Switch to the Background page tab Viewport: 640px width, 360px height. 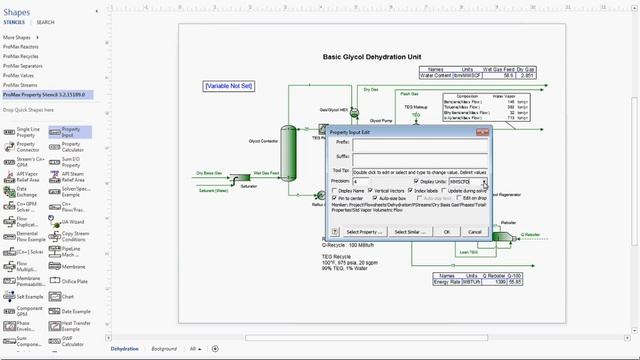pyautogui.click(x=164, y=349)
